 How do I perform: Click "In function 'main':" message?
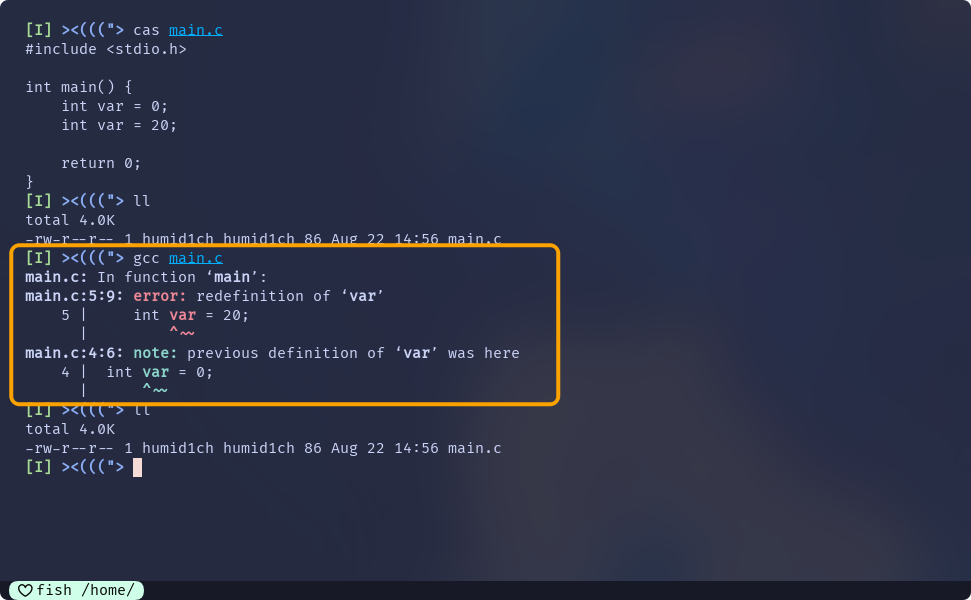click(182, 277)
